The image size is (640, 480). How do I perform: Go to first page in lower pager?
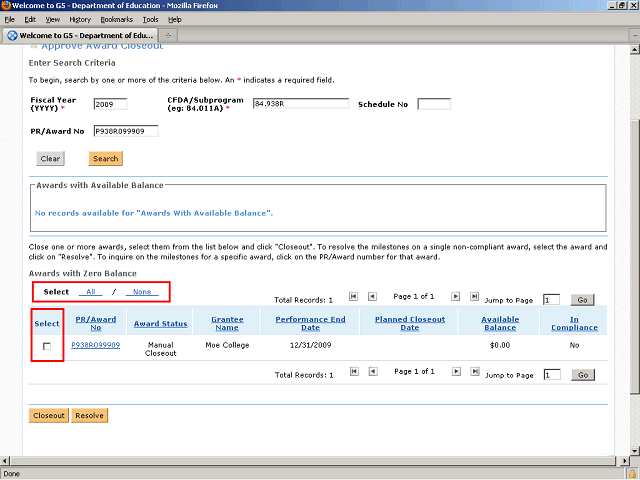(x=354, y=371)
